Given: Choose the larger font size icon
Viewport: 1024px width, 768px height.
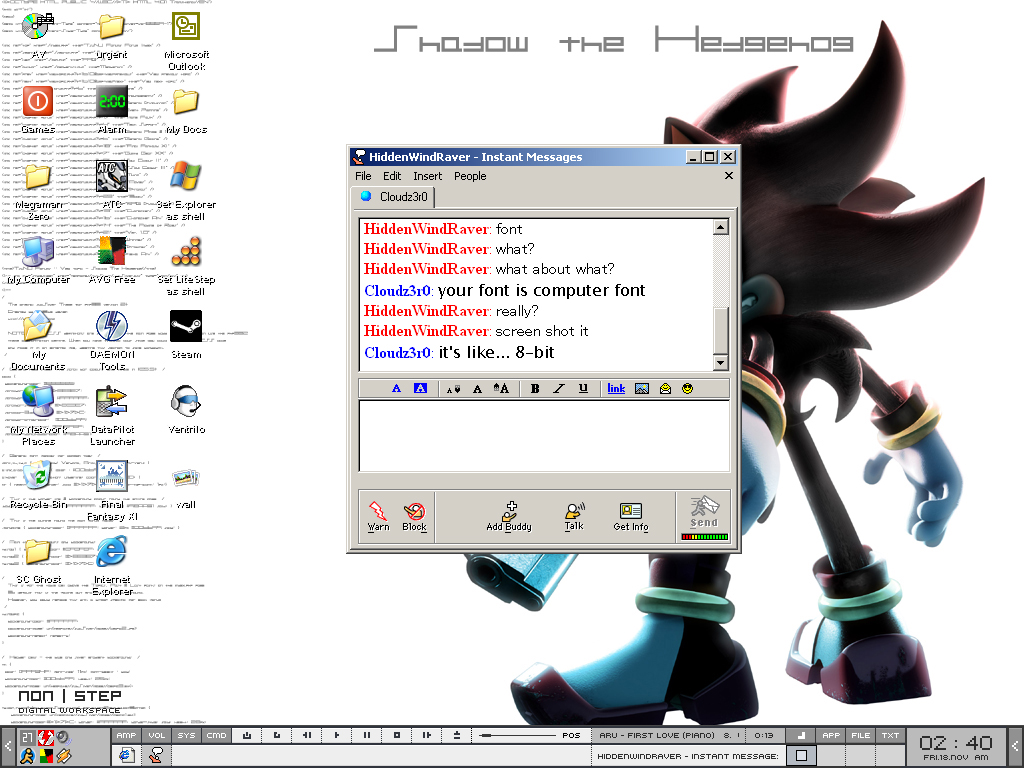Looking at the screenshot, I should (501, 389).
